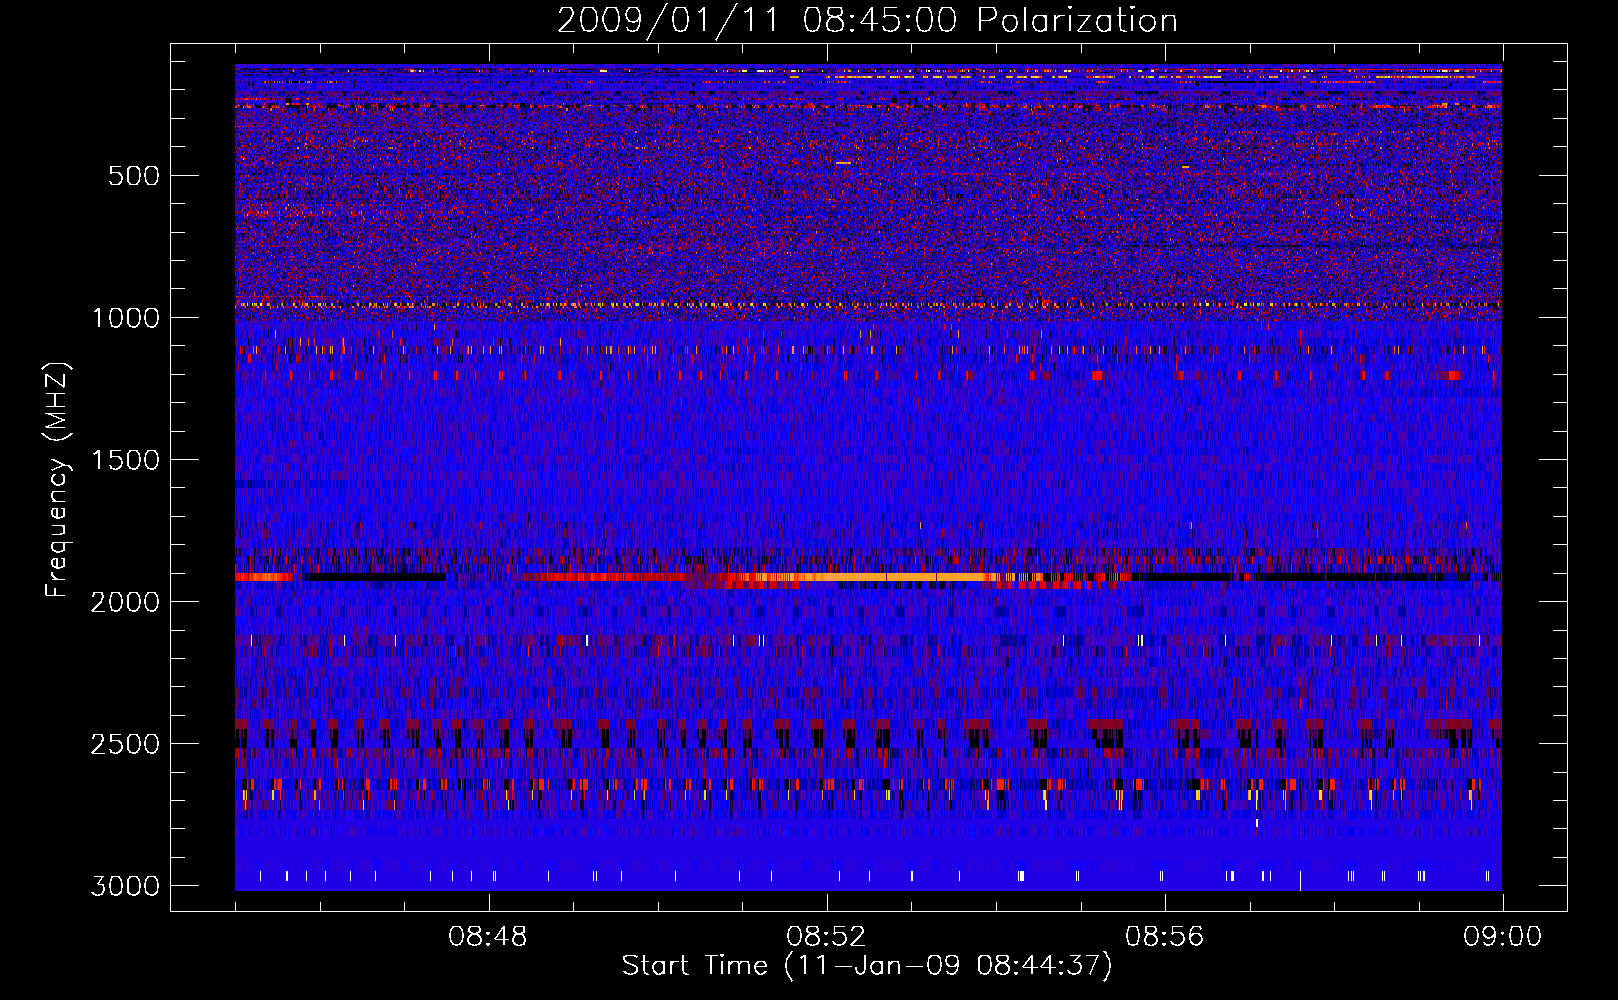Viewport: 1618px width, 1000px height.
Task: Click the 500 frequency tick label
Action: coord(134,176)
